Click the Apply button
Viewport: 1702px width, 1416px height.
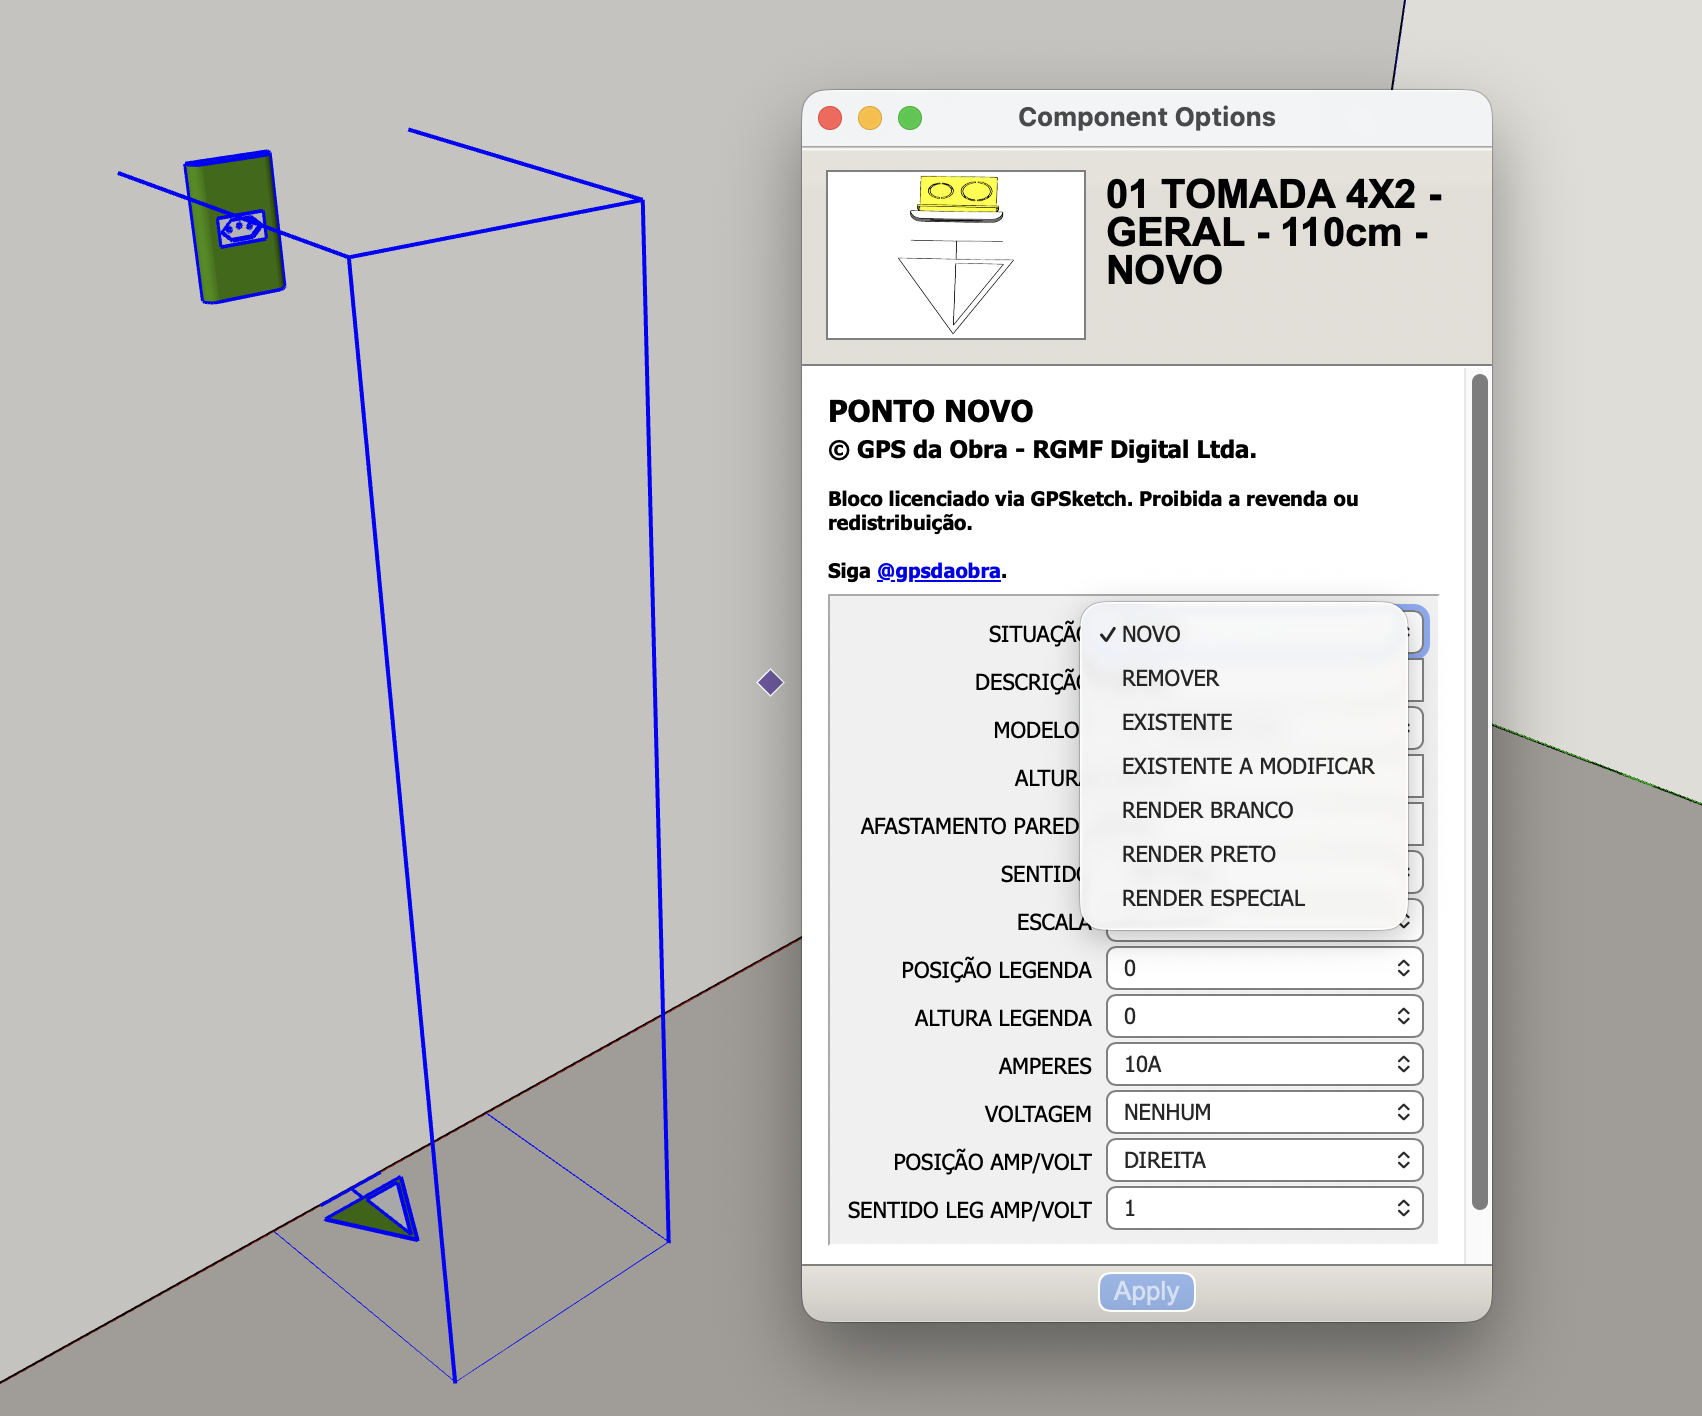pyautogui.click(x=1146, y=1291)
